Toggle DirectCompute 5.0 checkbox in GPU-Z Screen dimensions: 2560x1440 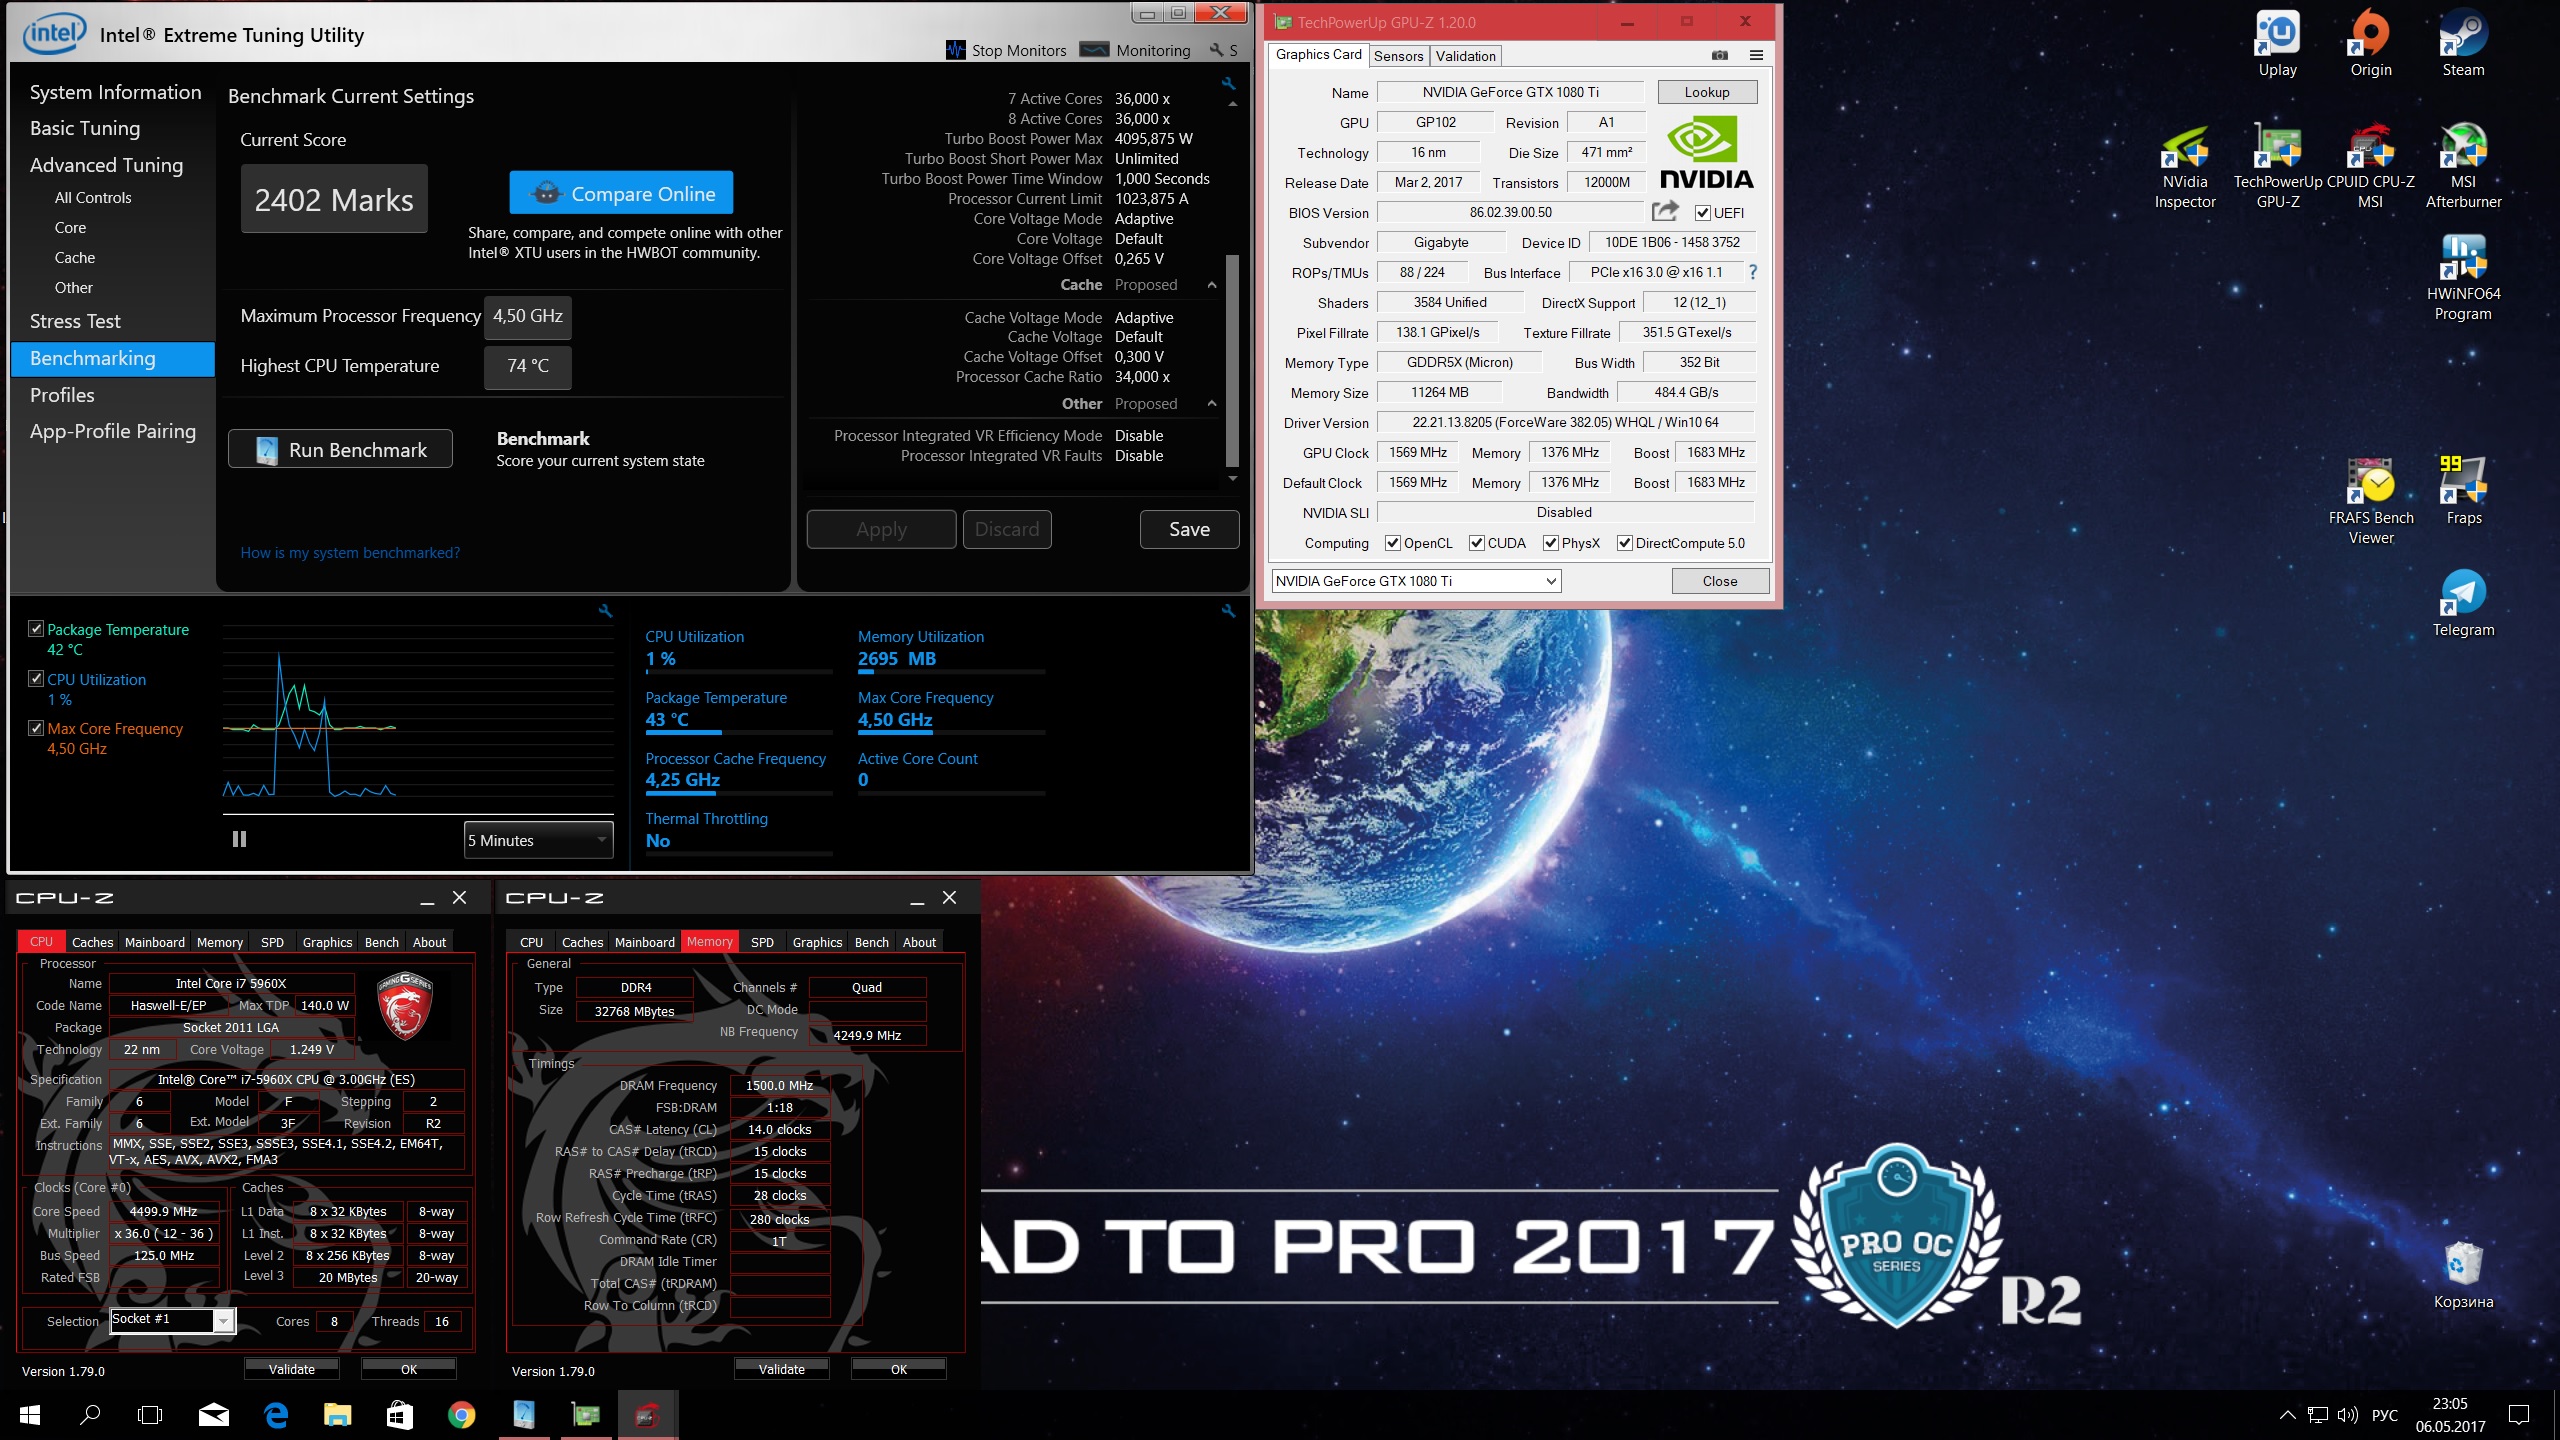coord(1625,543)
